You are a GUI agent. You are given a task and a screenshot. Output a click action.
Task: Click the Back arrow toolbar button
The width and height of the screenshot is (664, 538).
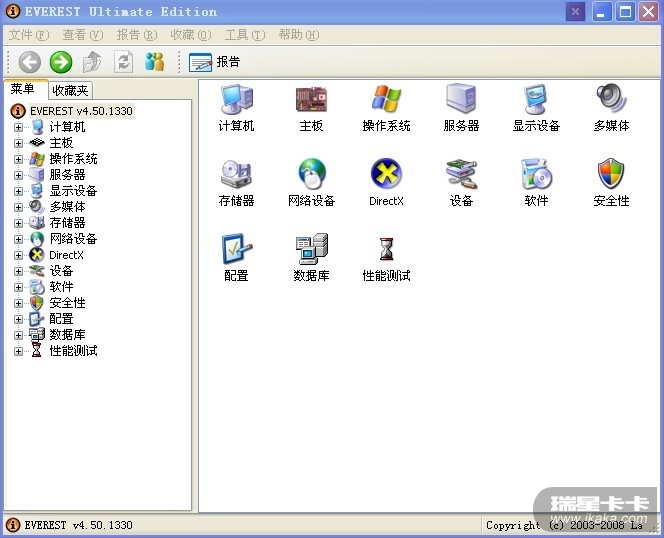[30, 62]
